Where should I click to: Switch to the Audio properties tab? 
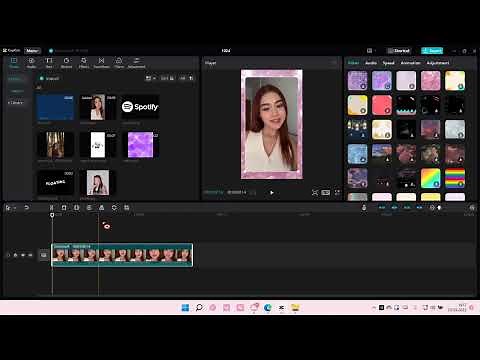[371, 63]
